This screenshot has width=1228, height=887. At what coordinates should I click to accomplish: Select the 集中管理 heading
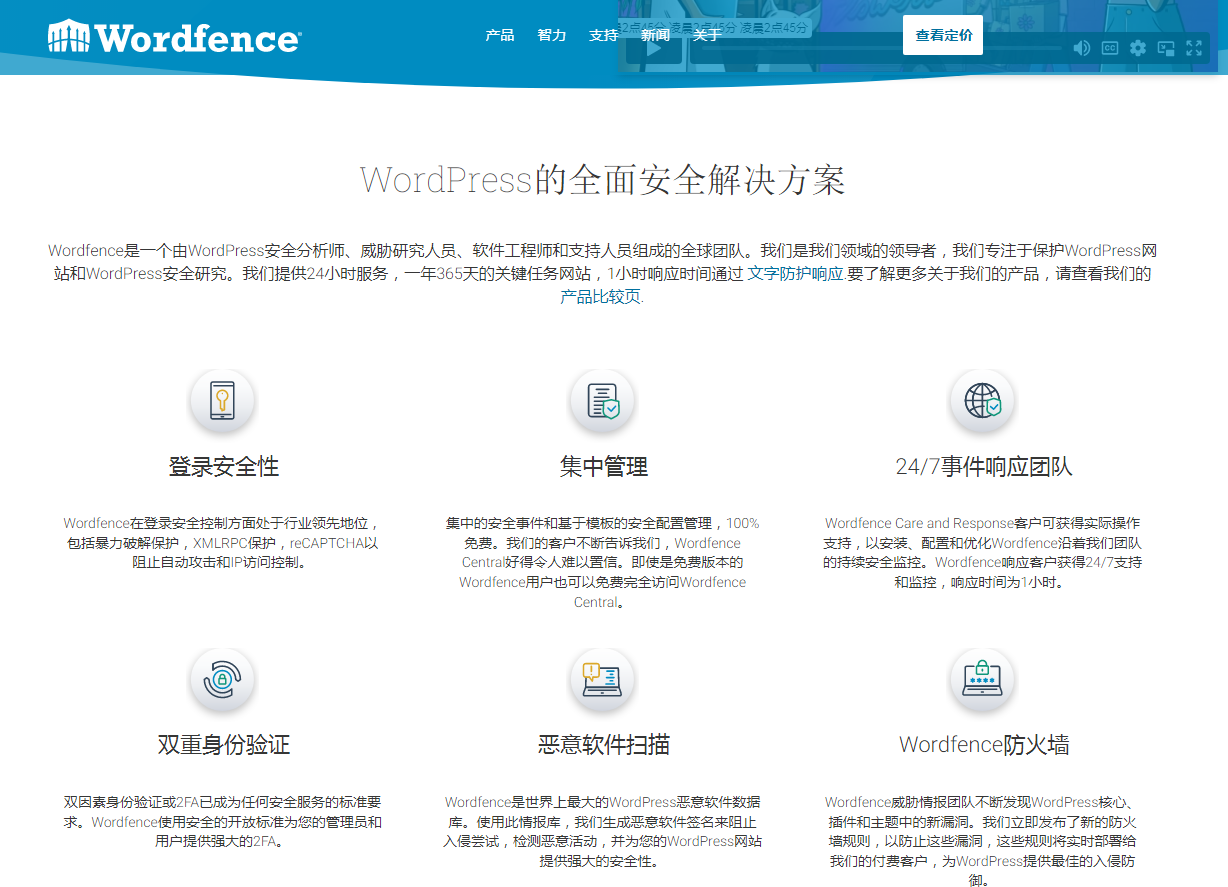point(604,467)
